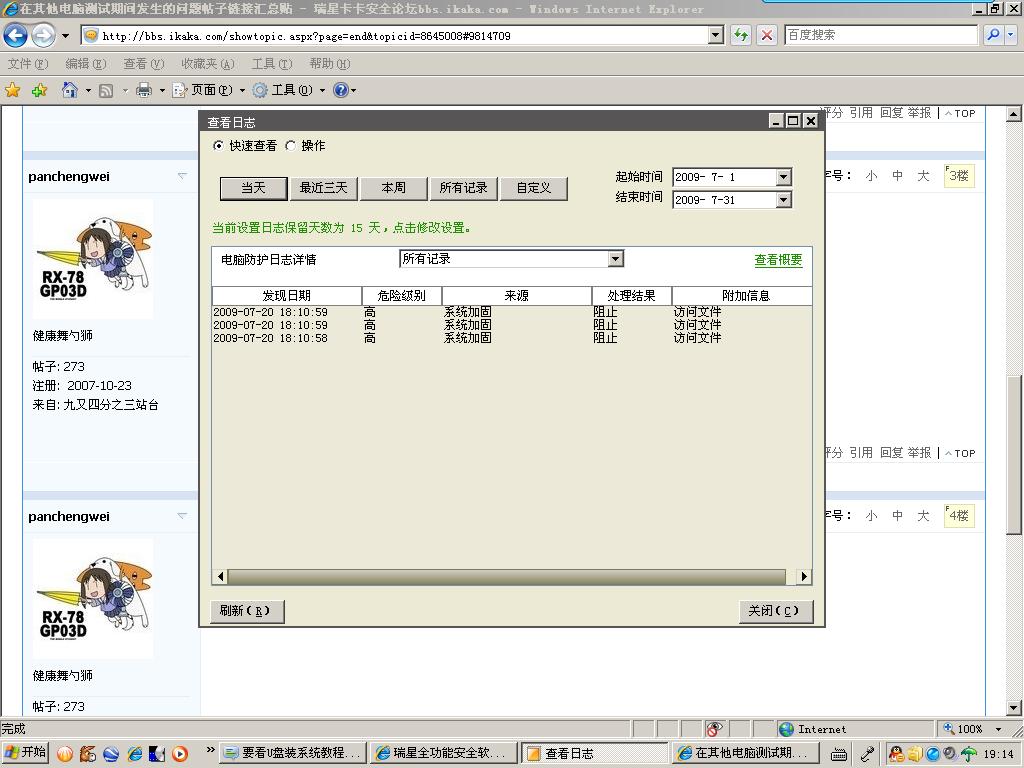The height and width of the screenshot is (768, 1024).
Task: Expand the 结束时间 date dropdown
Action: pos(784,200)
